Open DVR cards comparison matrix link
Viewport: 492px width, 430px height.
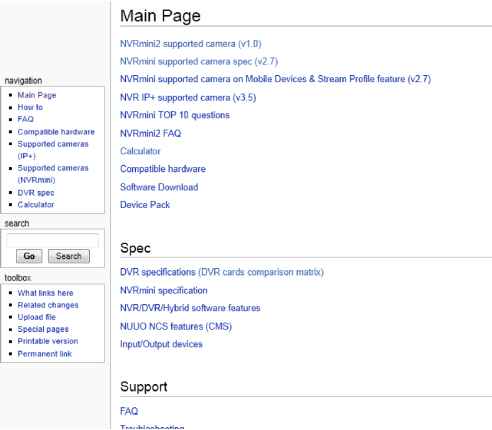click(x=261, y=272)
